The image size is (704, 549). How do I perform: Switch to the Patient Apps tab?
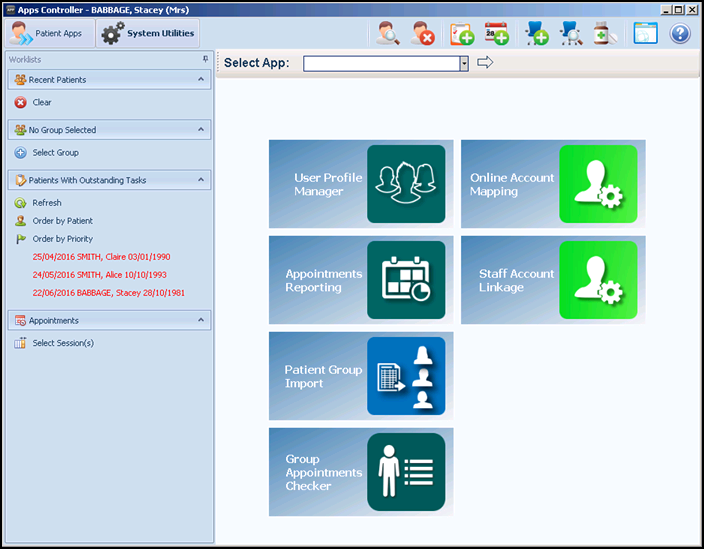coord(49,34)
